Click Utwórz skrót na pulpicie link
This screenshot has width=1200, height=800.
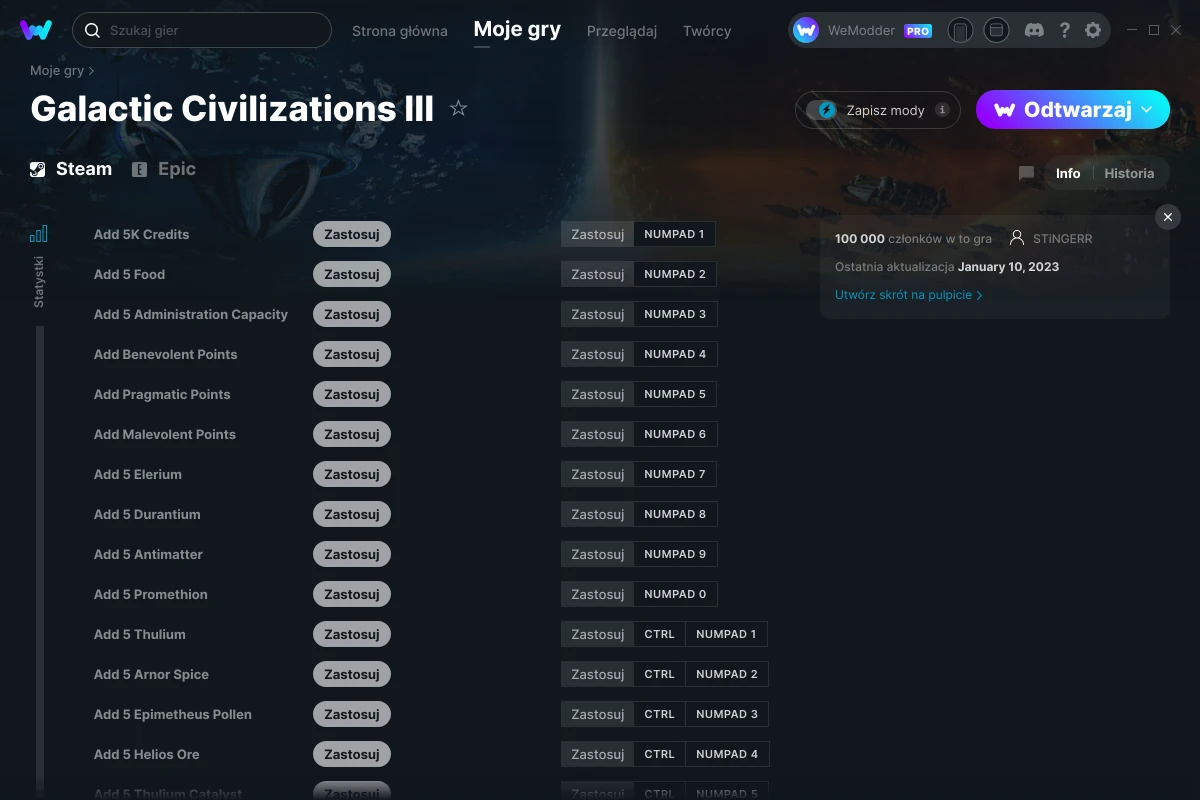908,295
